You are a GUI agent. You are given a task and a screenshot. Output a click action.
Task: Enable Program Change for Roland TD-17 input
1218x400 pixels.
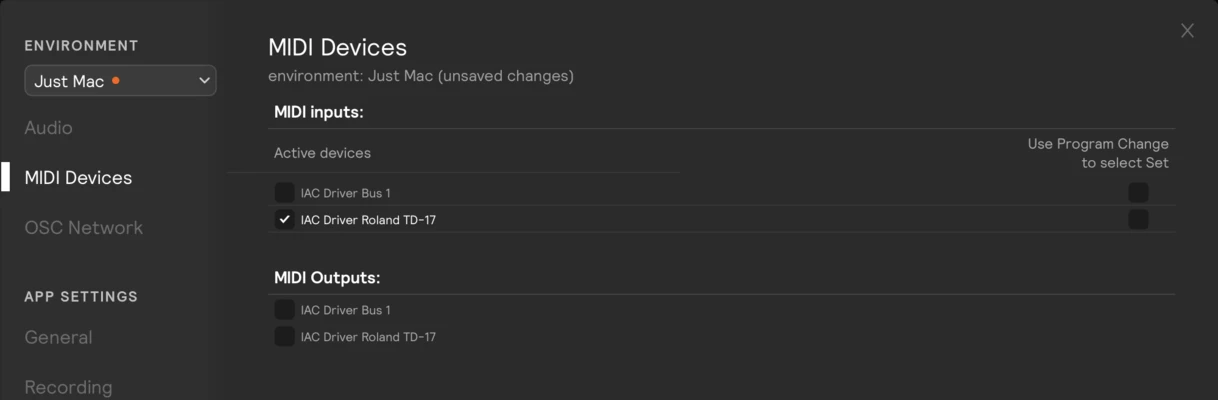coord(1138,219)
